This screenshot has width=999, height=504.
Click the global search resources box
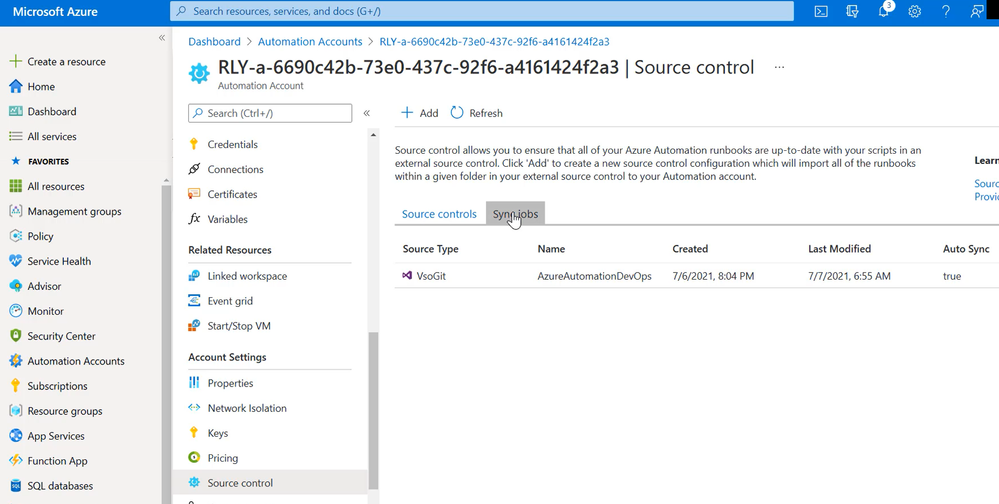[482, 11]
